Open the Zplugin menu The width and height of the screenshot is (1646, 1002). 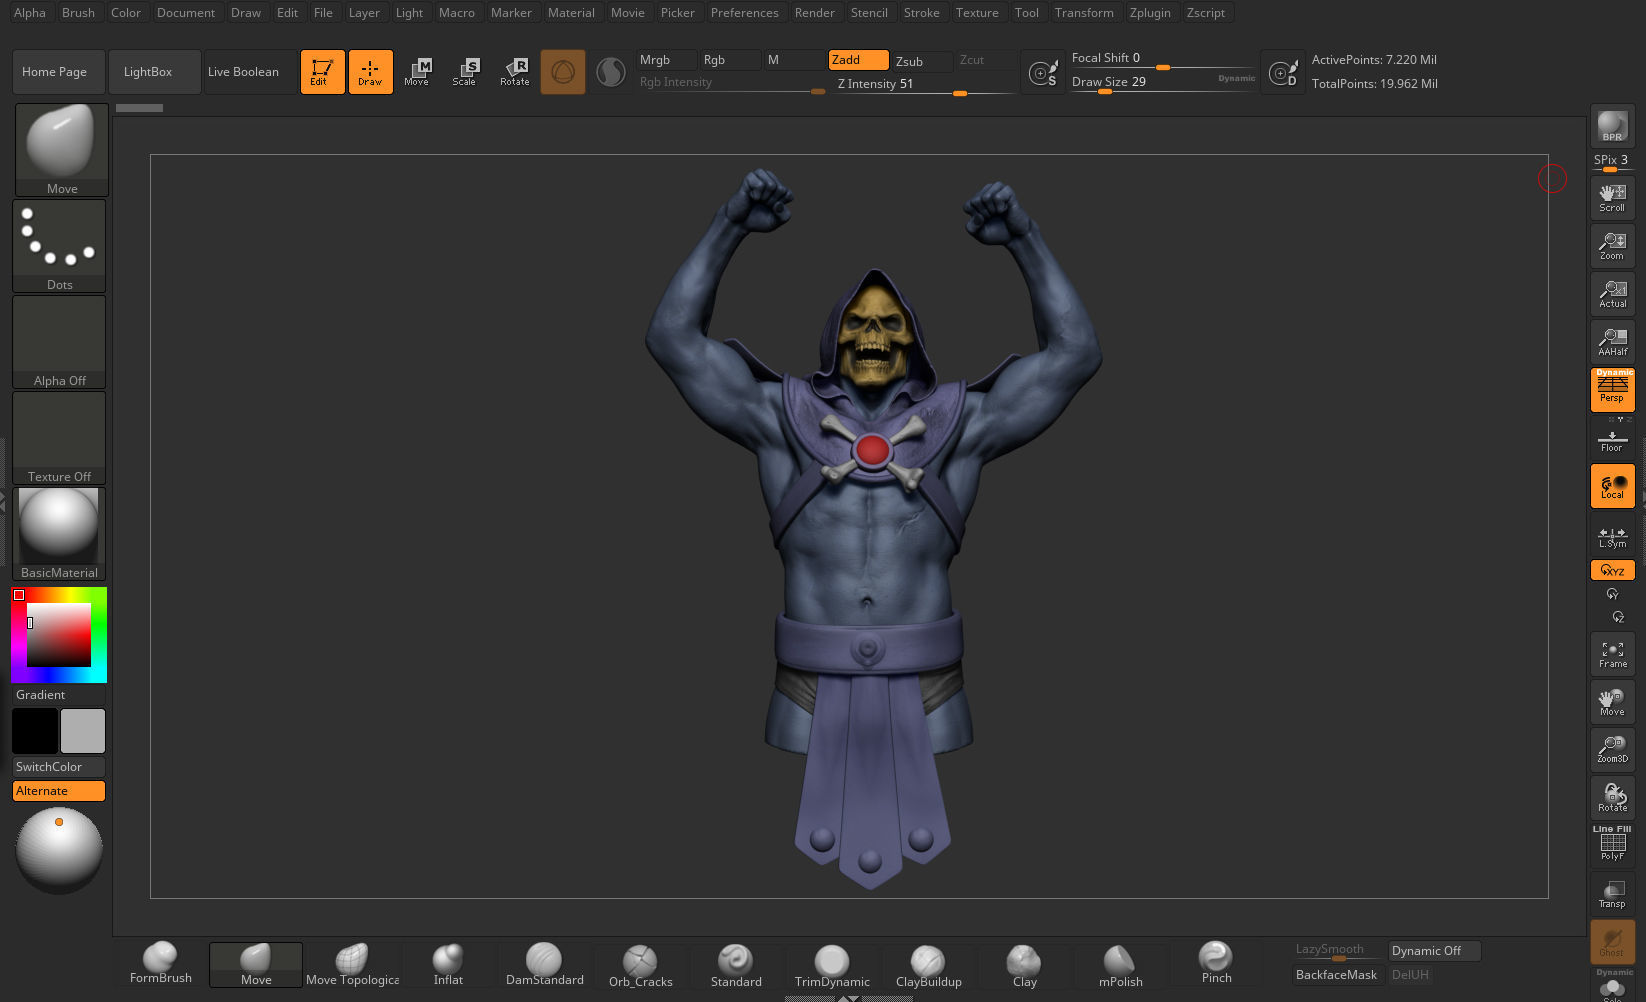[x=1150, y=13]
